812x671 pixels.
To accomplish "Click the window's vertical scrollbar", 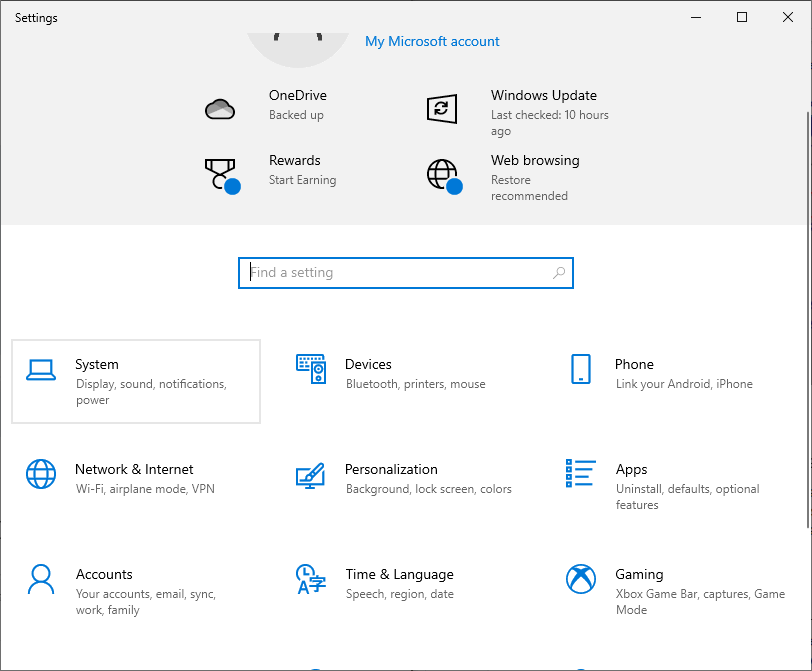I will point(806,300).
